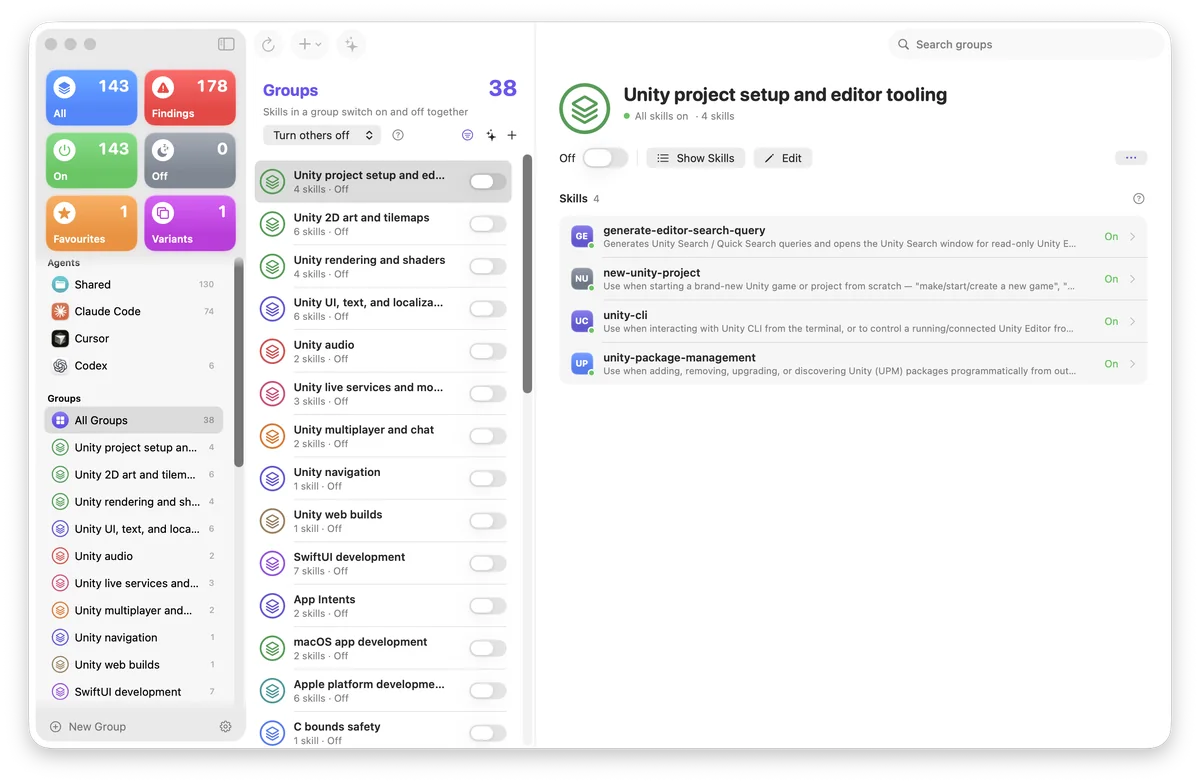Image resolution: width=1200 pixels, height=784 pixels.
Task: Click the Codex agent icon in sidebar
Action: coord(60,365)
